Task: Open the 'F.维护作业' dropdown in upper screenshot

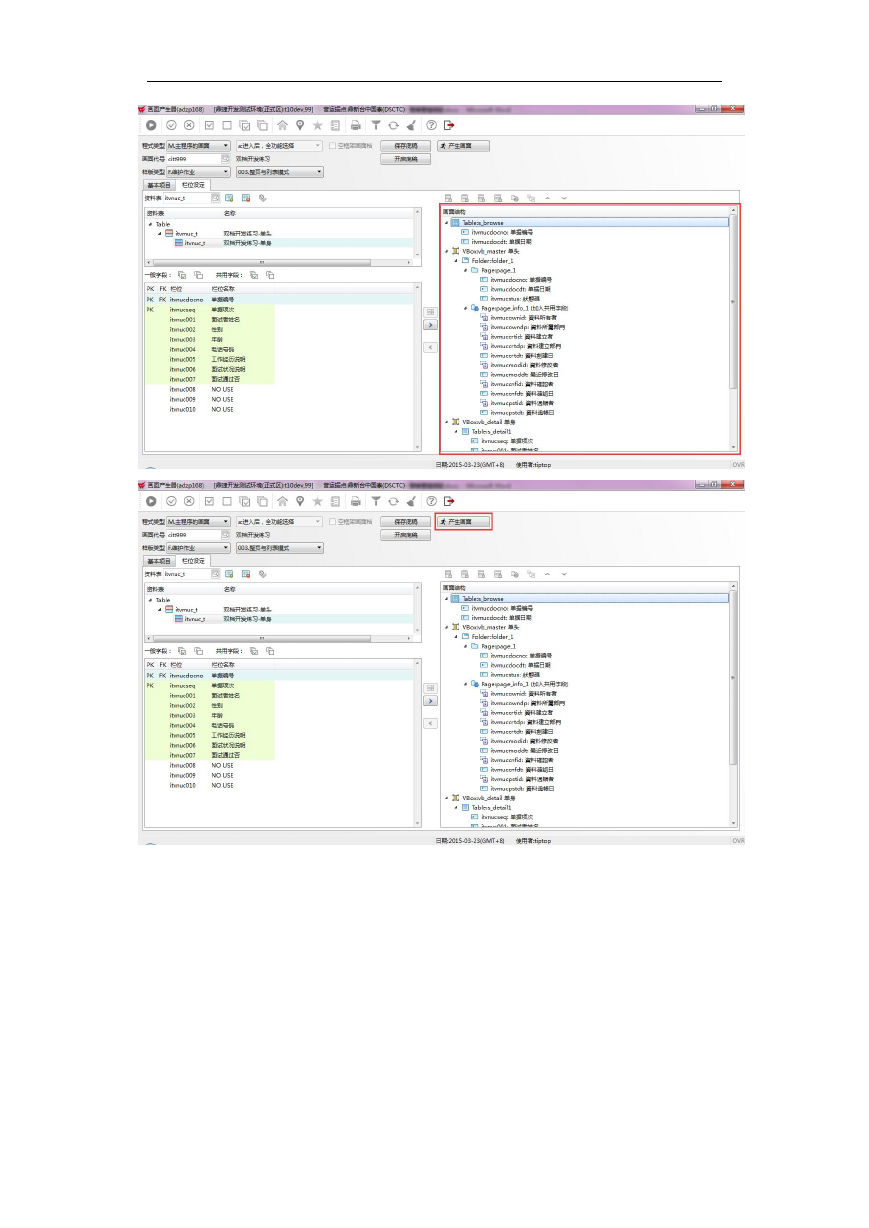Action: [198, 172]
